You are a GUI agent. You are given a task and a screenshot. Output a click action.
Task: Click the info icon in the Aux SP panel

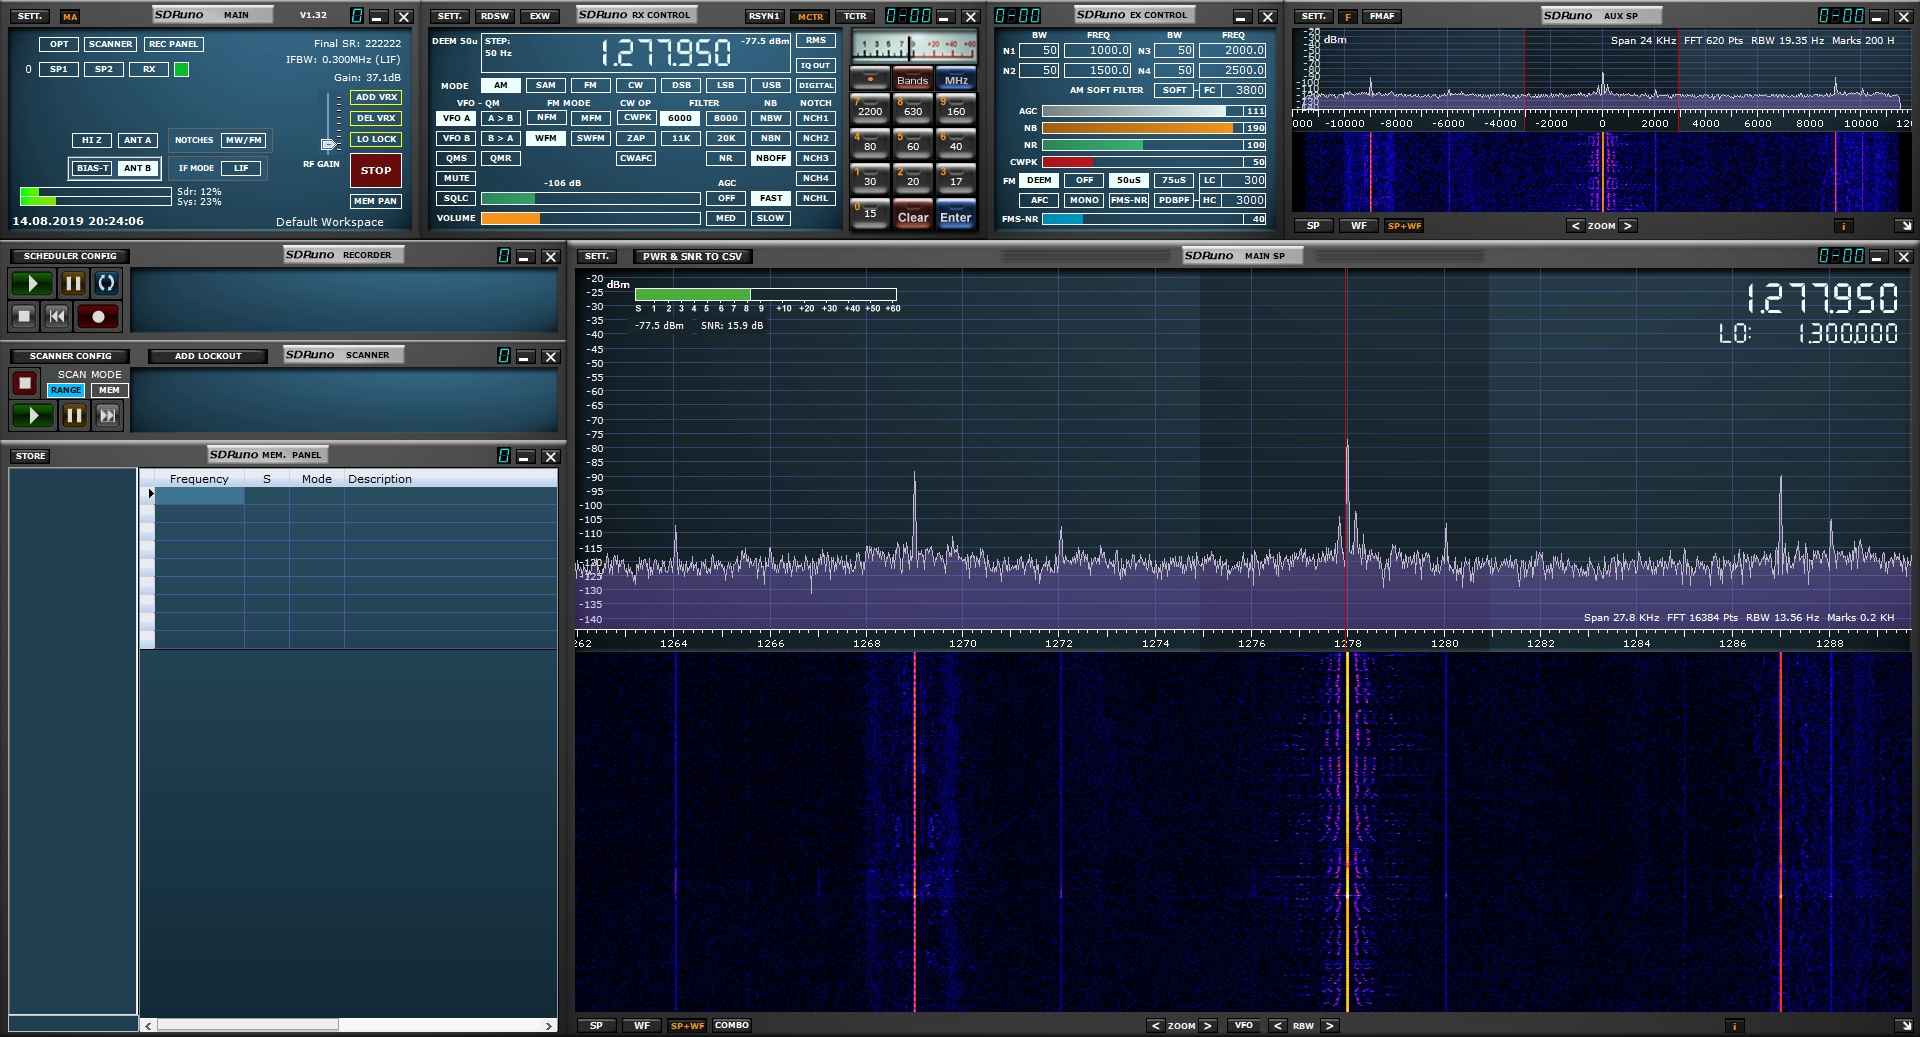pos(1843,226)
